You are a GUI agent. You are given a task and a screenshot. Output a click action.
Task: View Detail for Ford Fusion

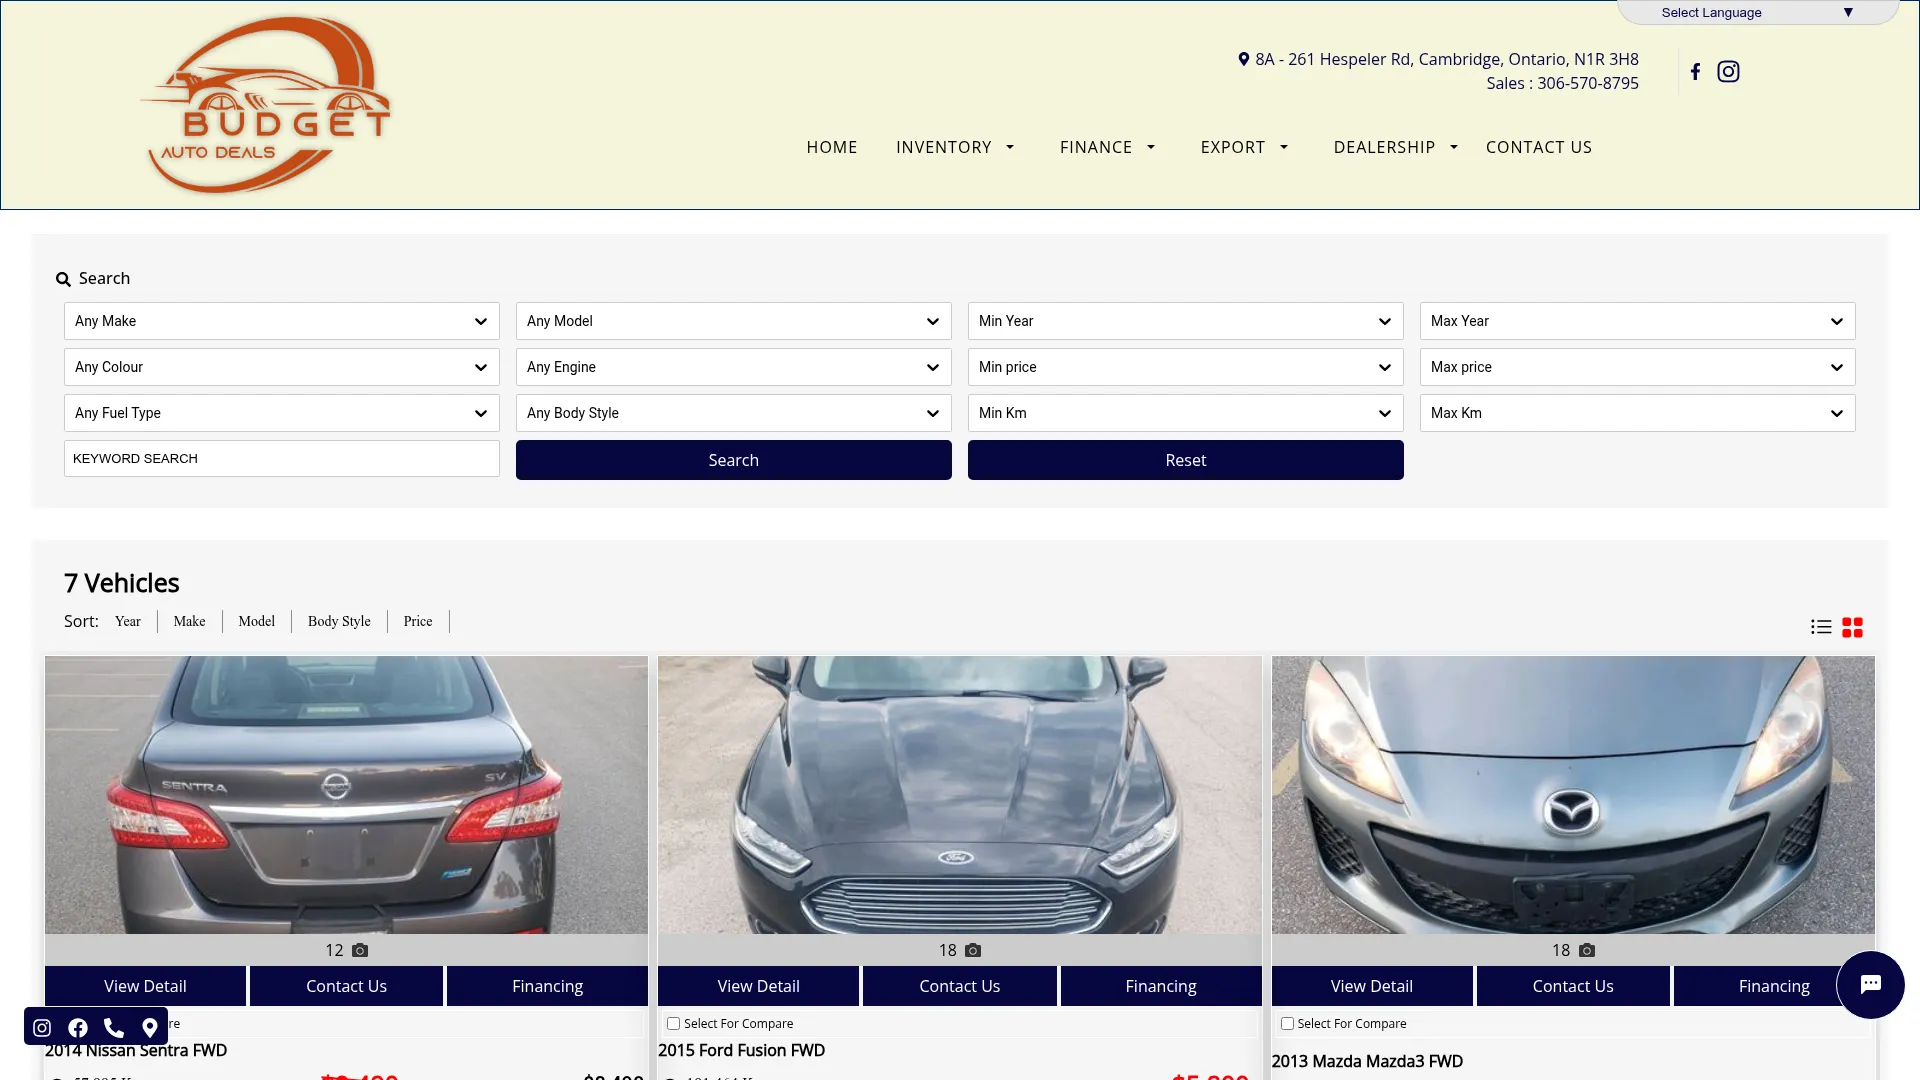[x=758, y=986]
